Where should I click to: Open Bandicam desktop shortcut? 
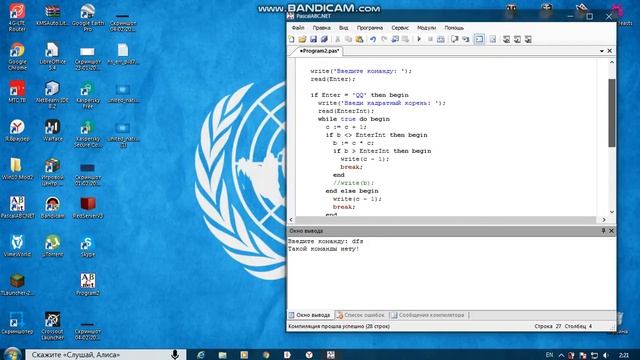(x=52, y=207)
